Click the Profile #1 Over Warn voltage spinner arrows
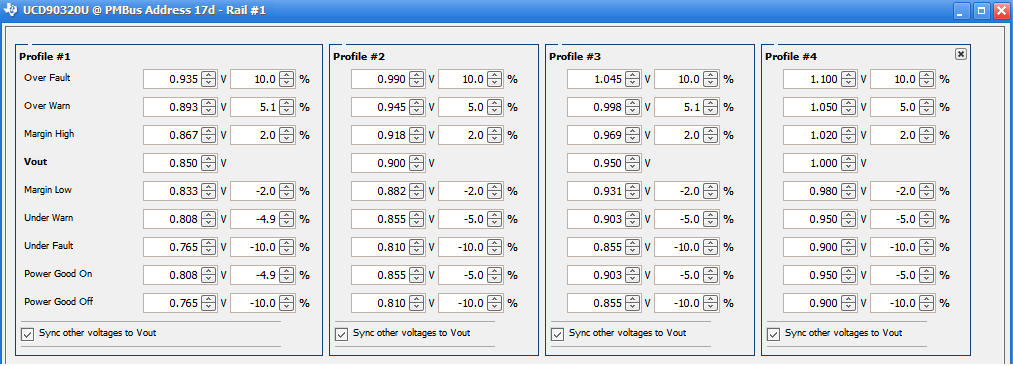 209,107
